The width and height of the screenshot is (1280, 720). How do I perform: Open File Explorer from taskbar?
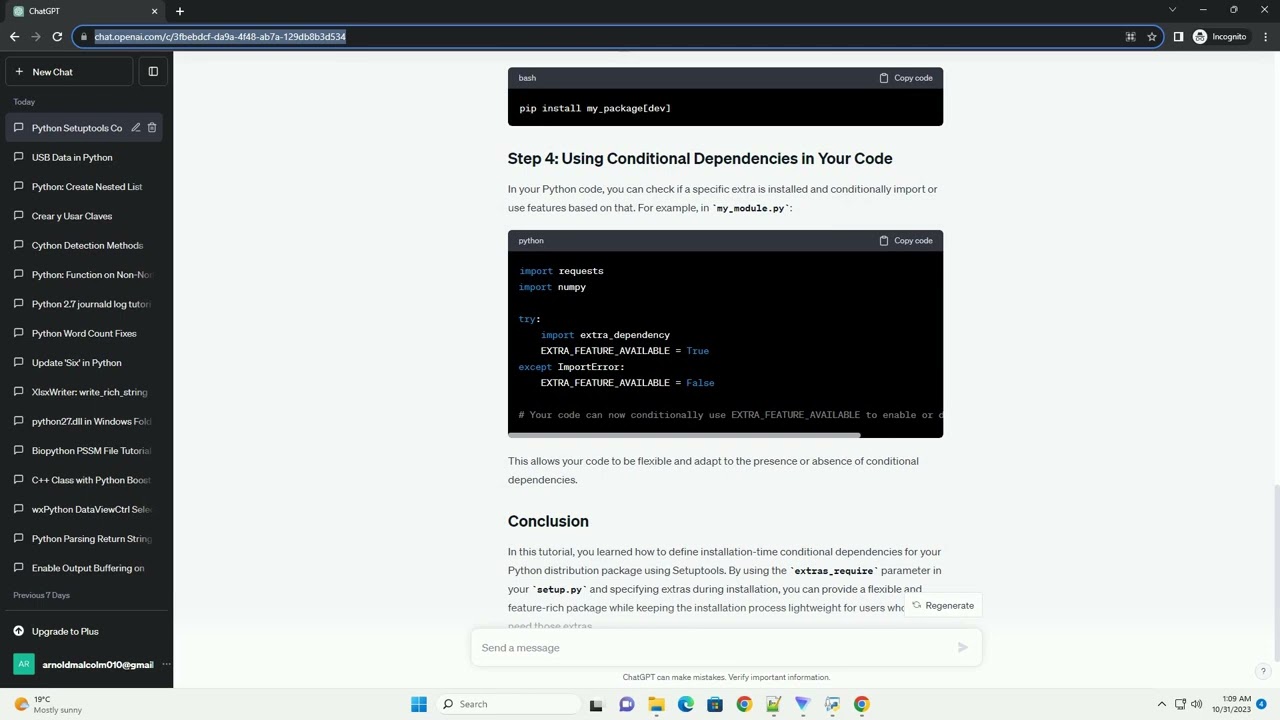pos(656,704)
